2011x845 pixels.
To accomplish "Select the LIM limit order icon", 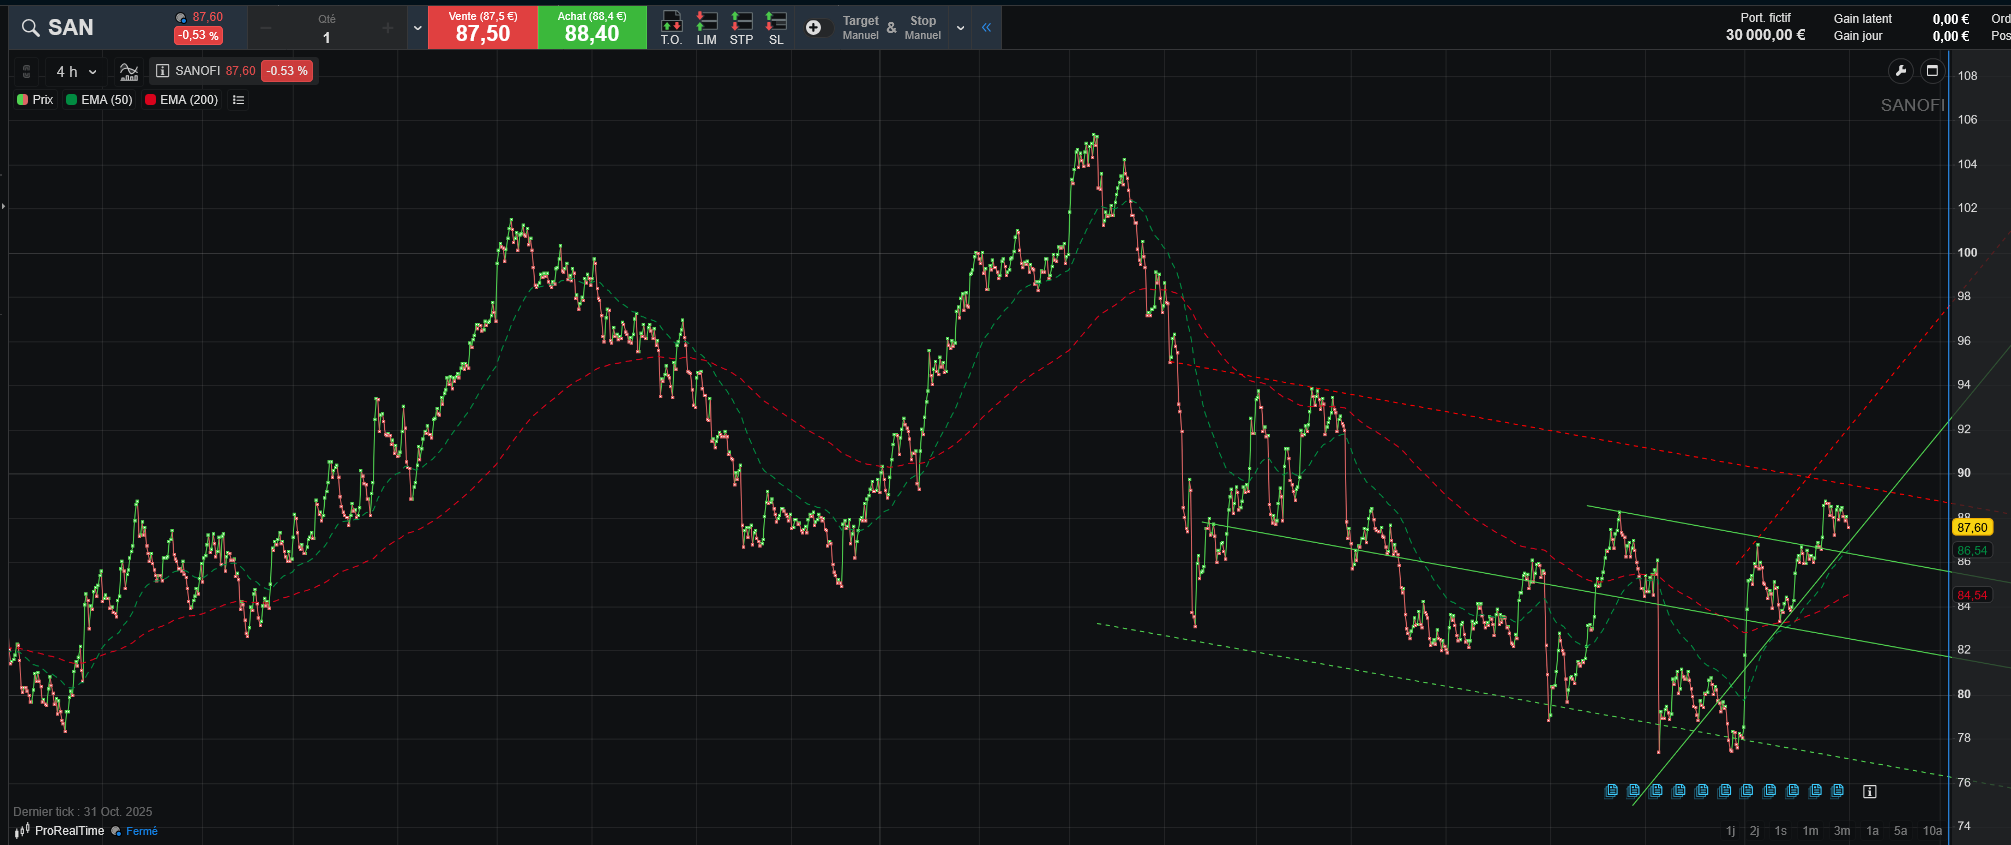I will point(706,27).
